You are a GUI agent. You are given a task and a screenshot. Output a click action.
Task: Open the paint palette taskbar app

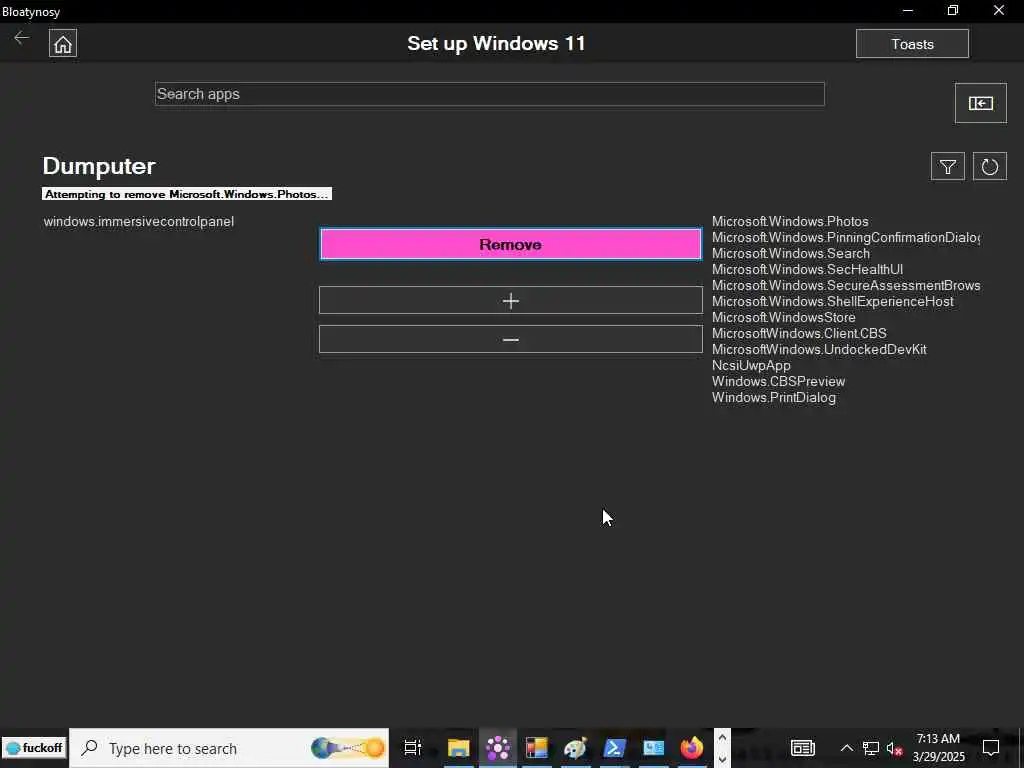click(575, 748)
